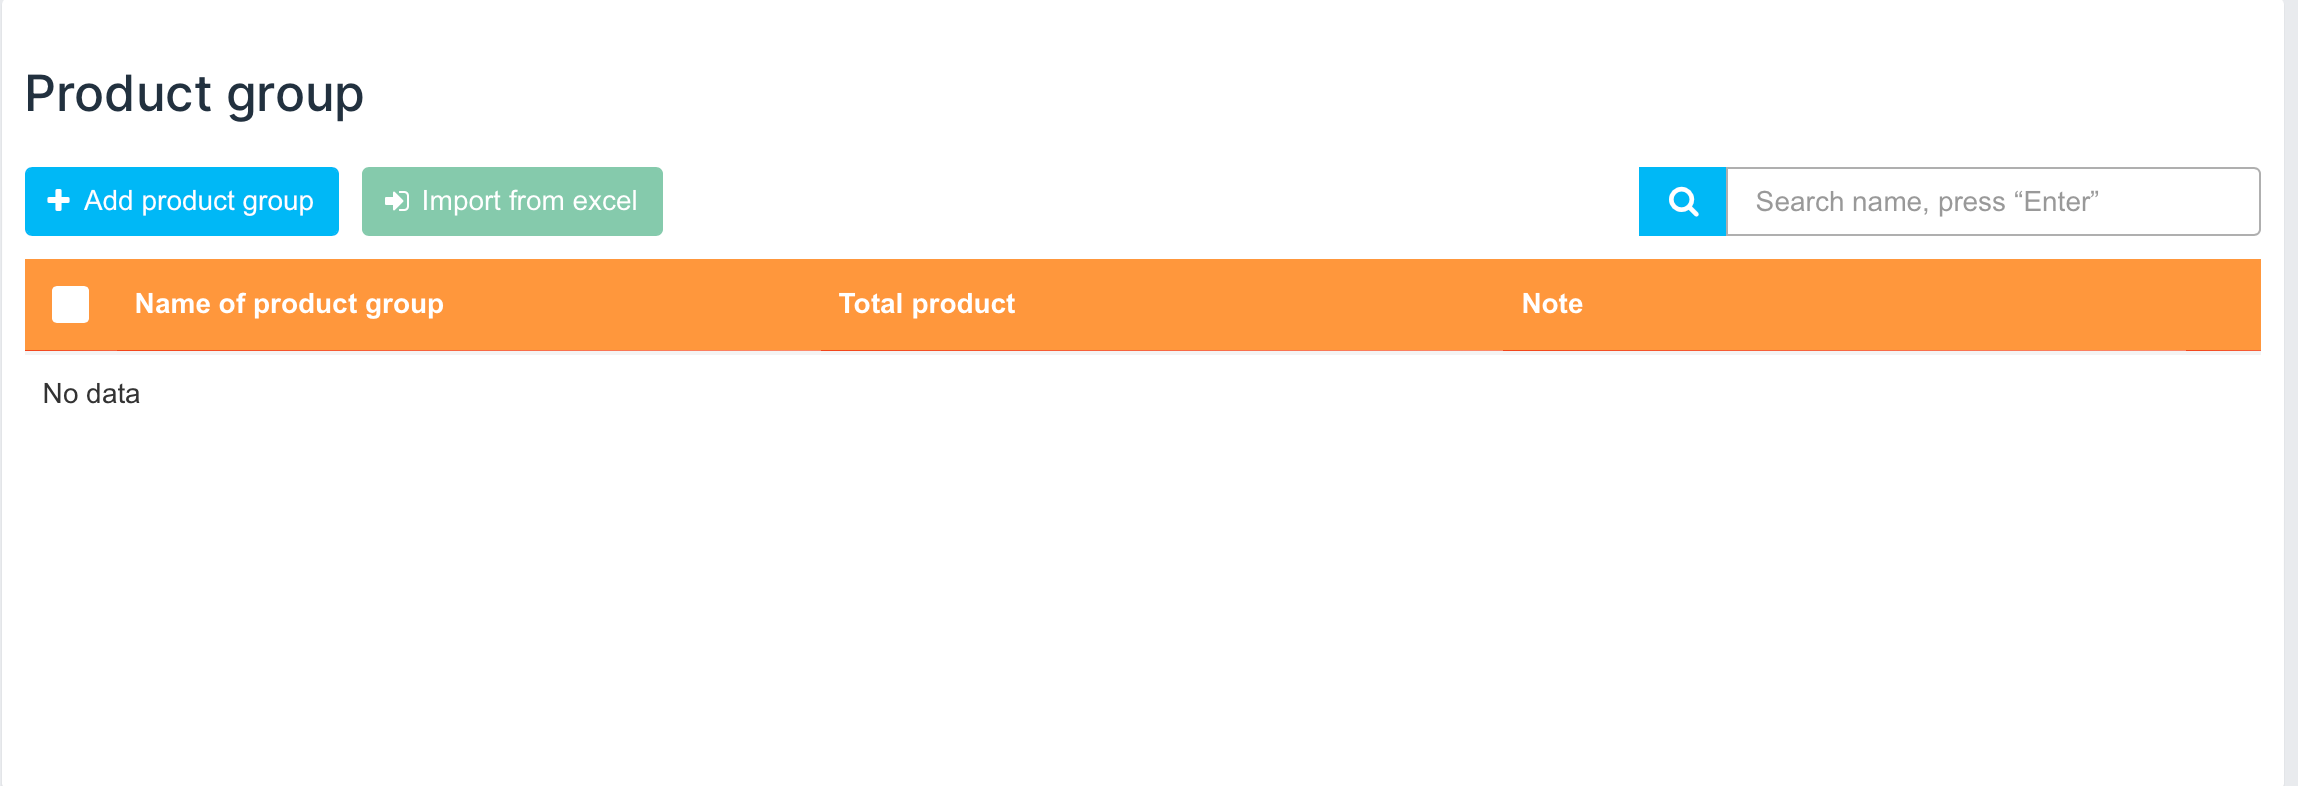Screen dimensions: 2298x786
Task: Focus the Search name input field
Action: pos(1992,201)
